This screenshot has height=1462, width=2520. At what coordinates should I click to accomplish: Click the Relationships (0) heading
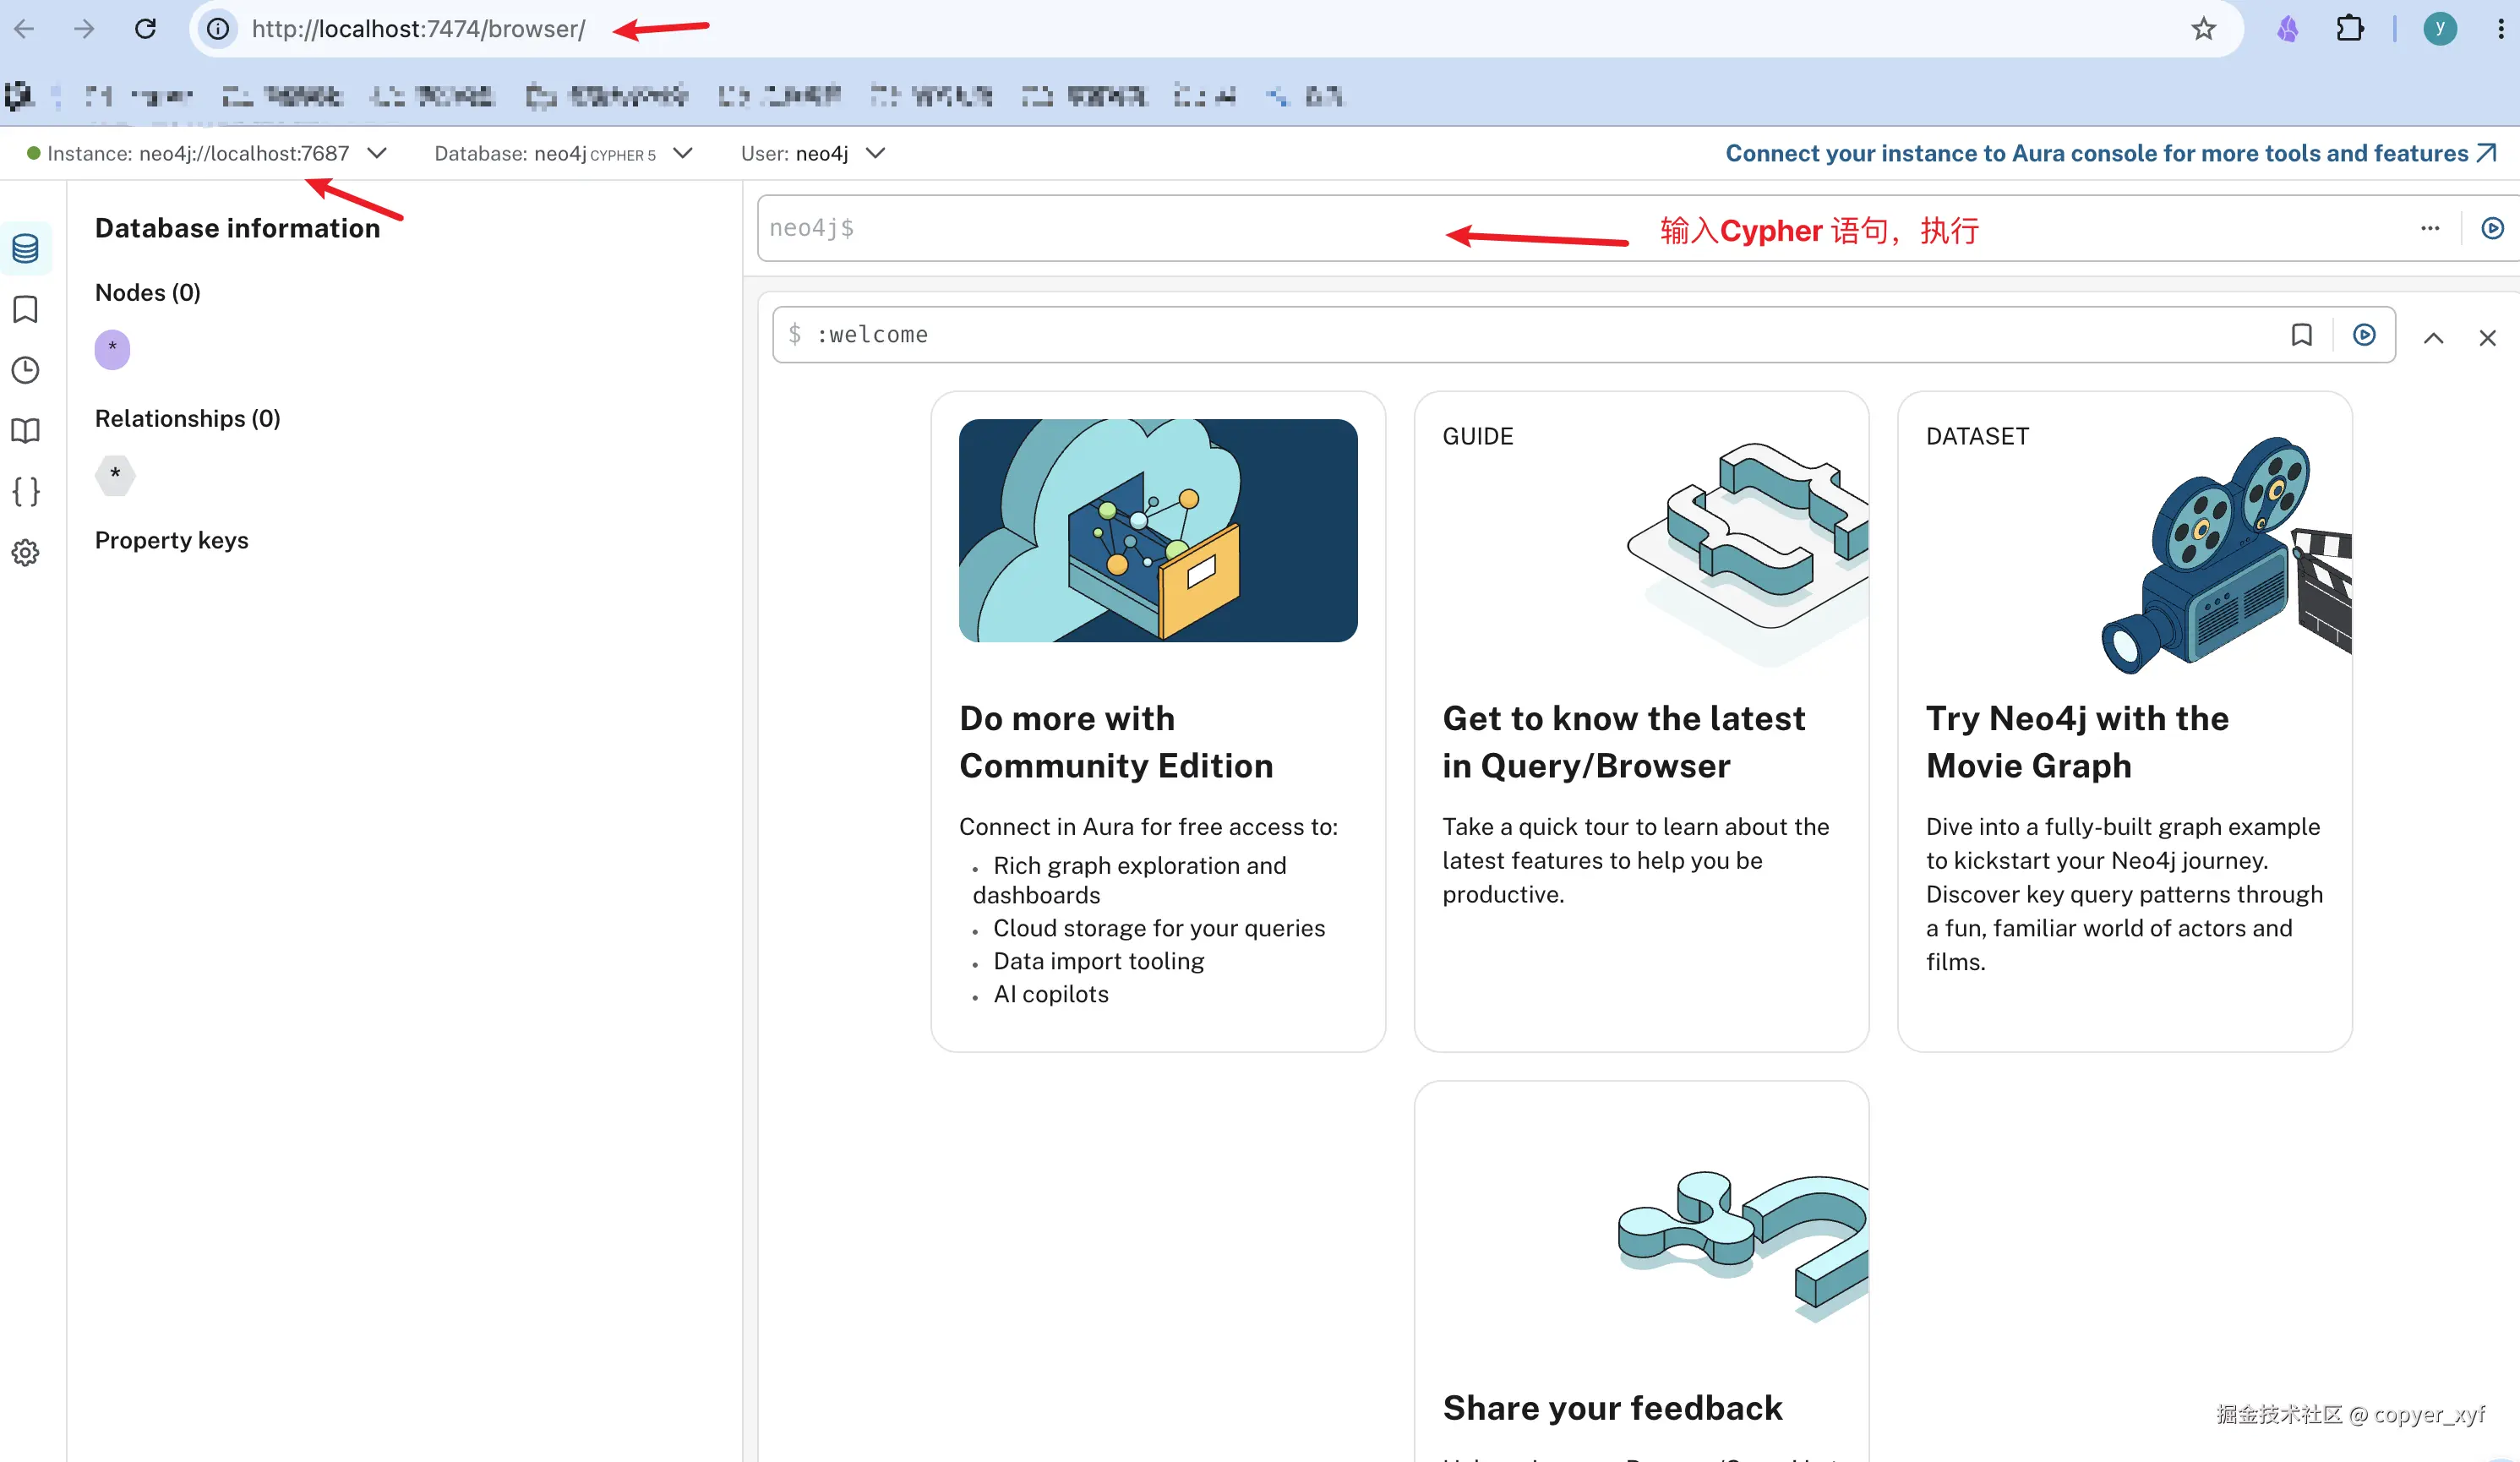(188, 418)
